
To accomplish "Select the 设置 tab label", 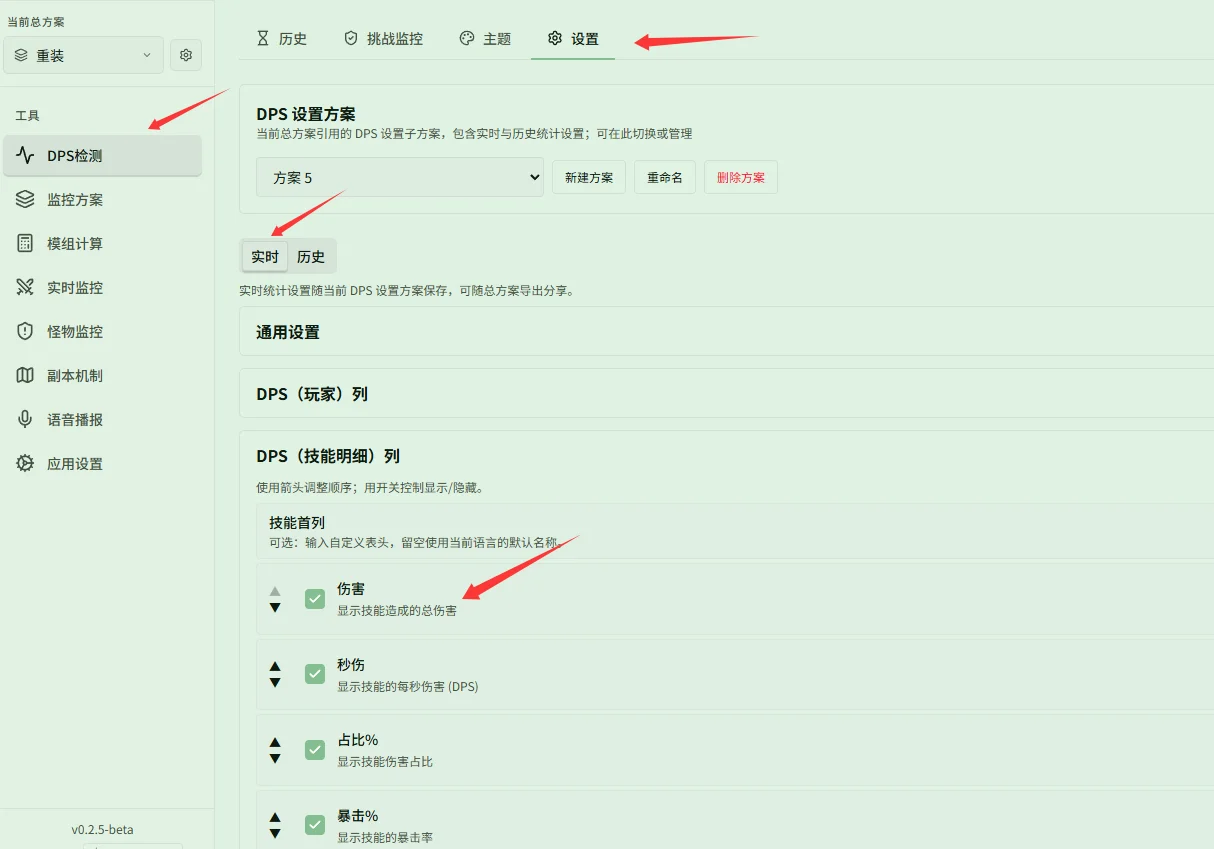I will point(585,39).
